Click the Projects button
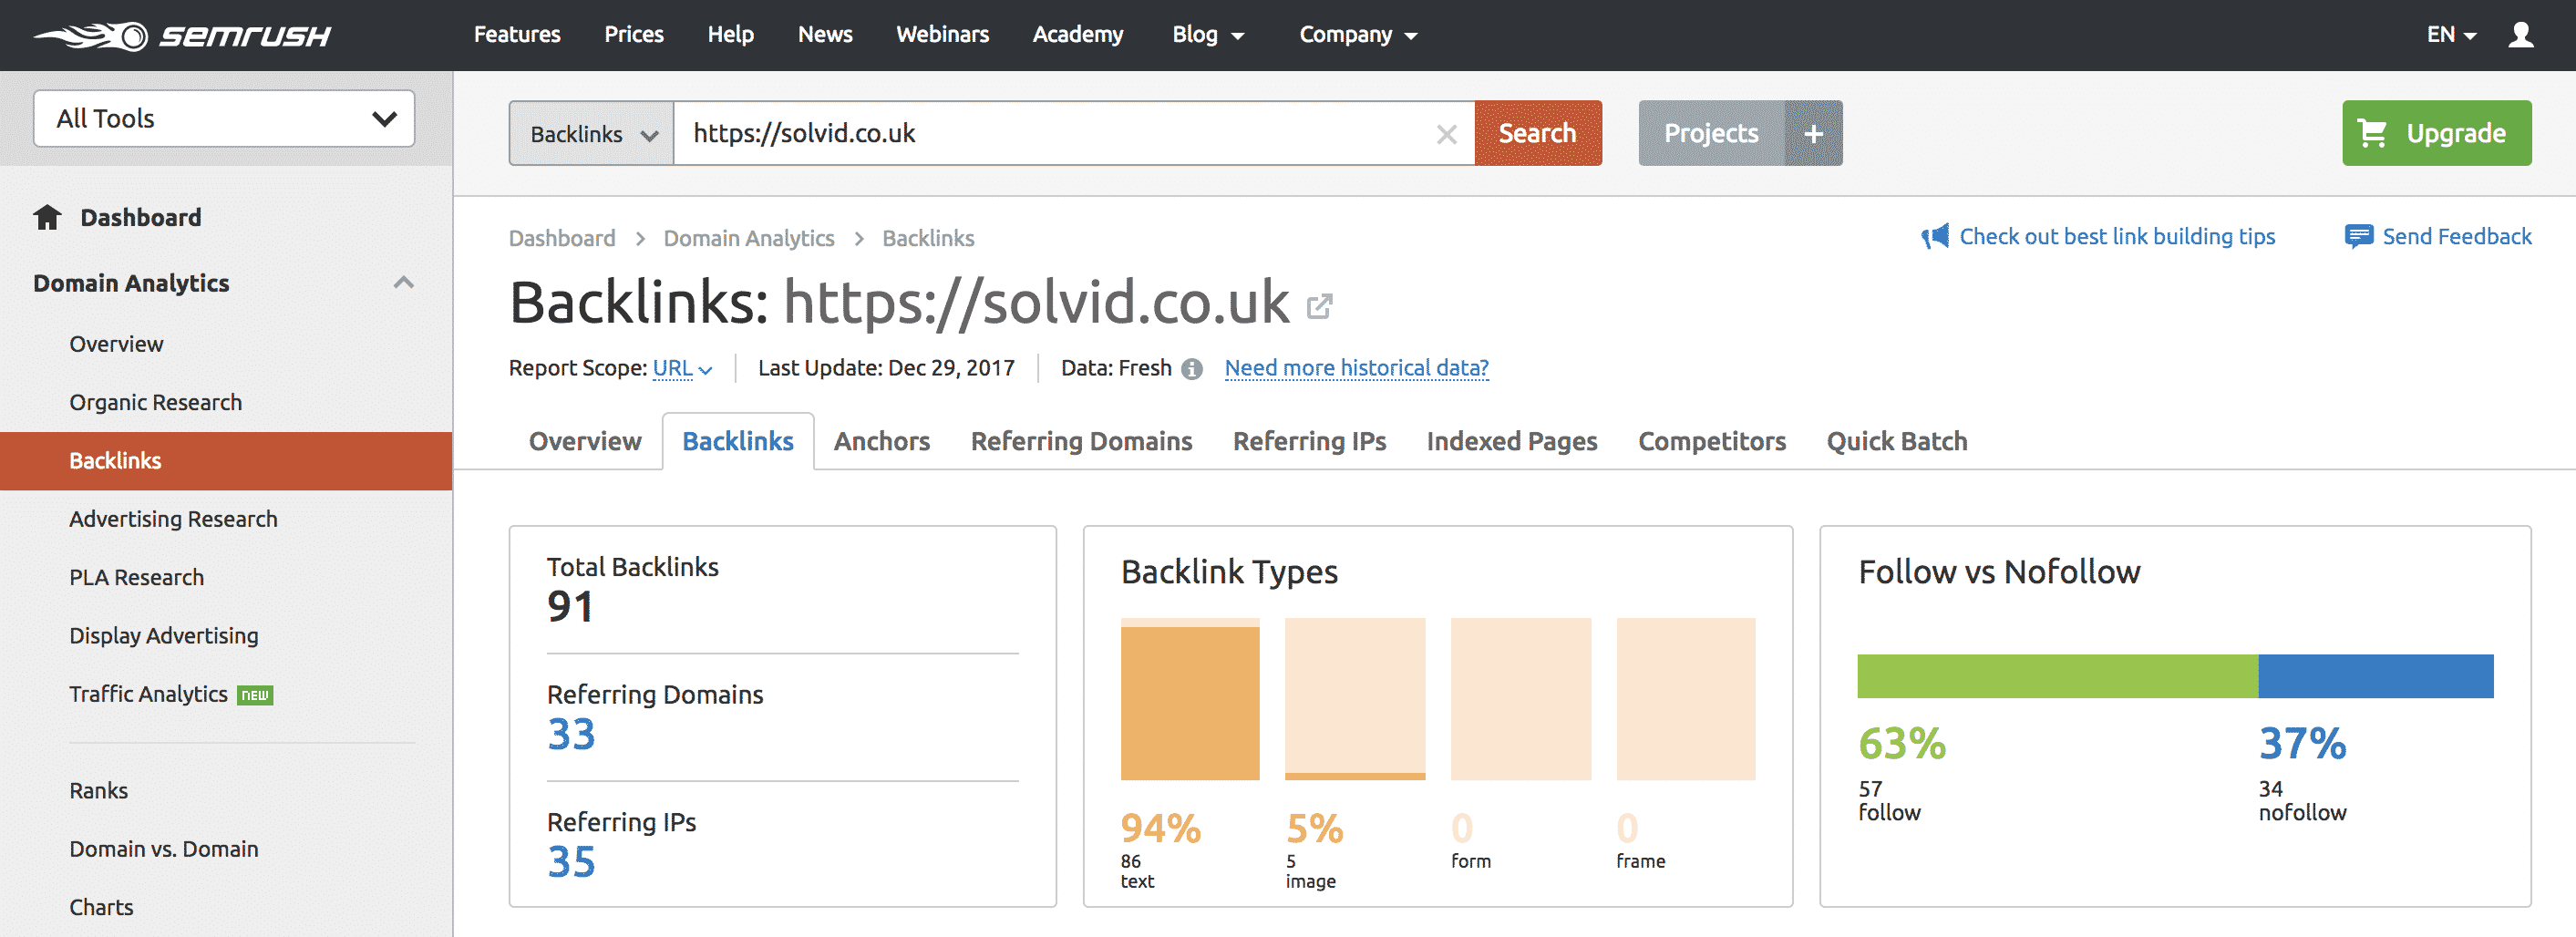Image resolution: width=2576 pixels, height=937 pixels. (x=1711, y=133)
